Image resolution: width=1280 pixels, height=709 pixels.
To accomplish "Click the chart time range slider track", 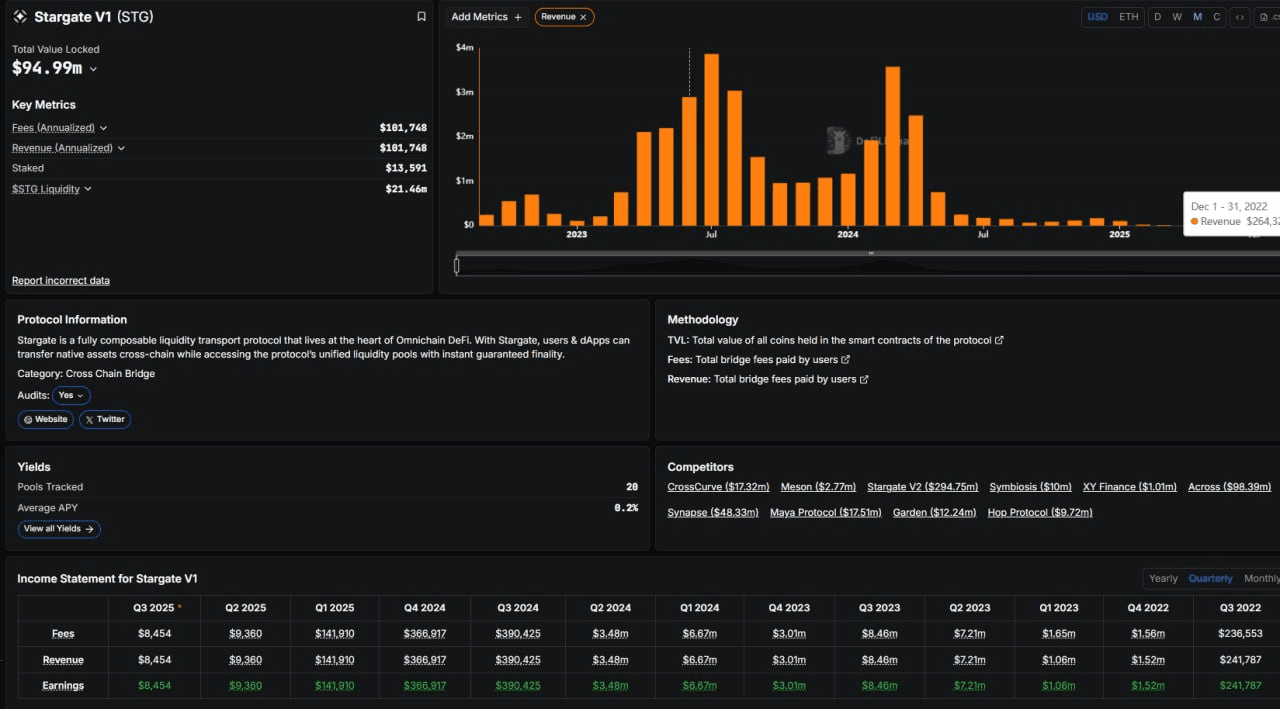I will [868, 265].
